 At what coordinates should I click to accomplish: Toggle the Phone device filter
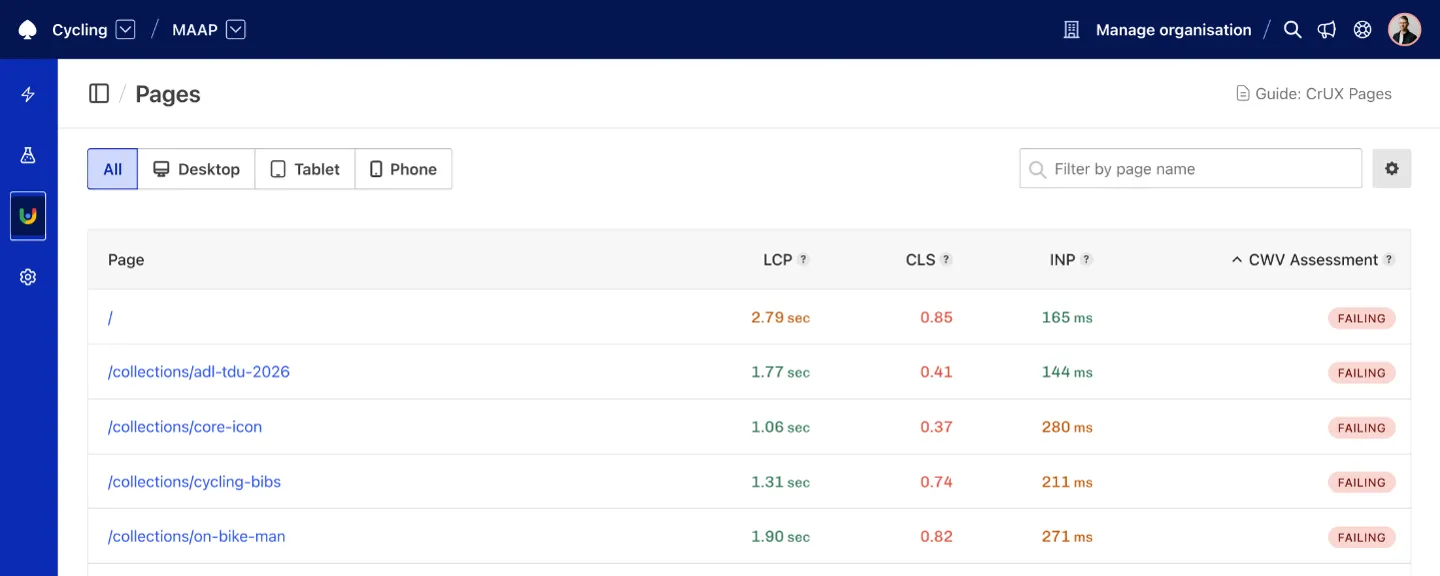click(x=403, y=168)
